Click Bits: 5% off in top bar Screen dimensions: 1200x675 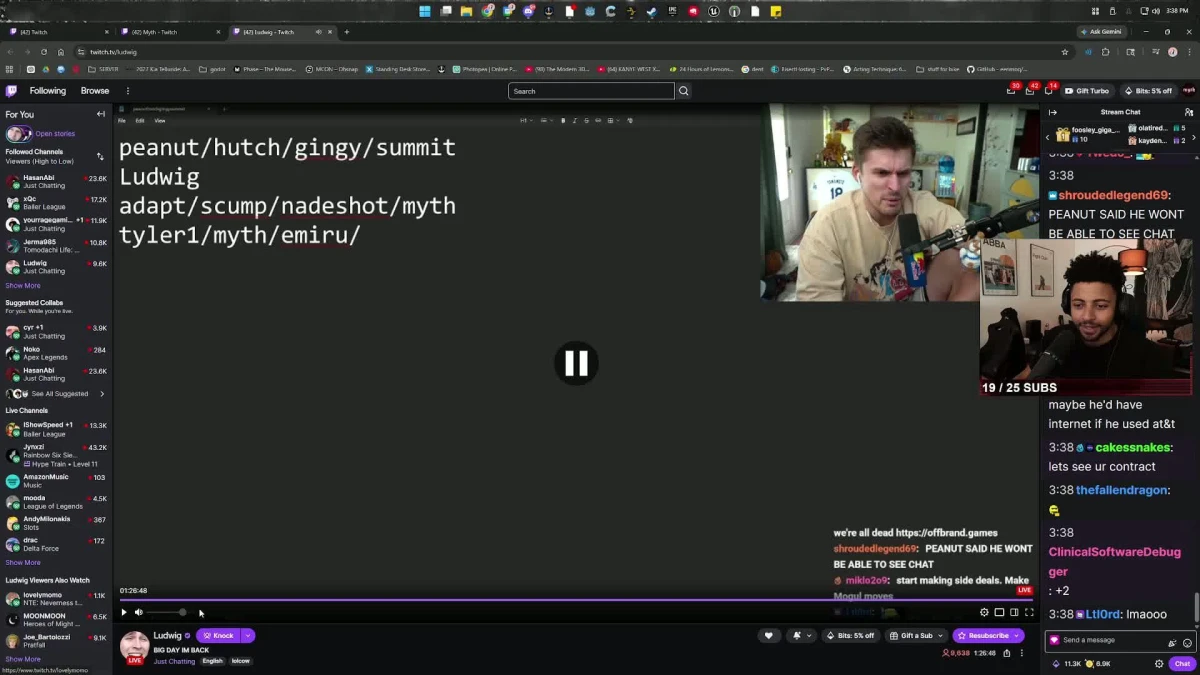point(1148,91)
